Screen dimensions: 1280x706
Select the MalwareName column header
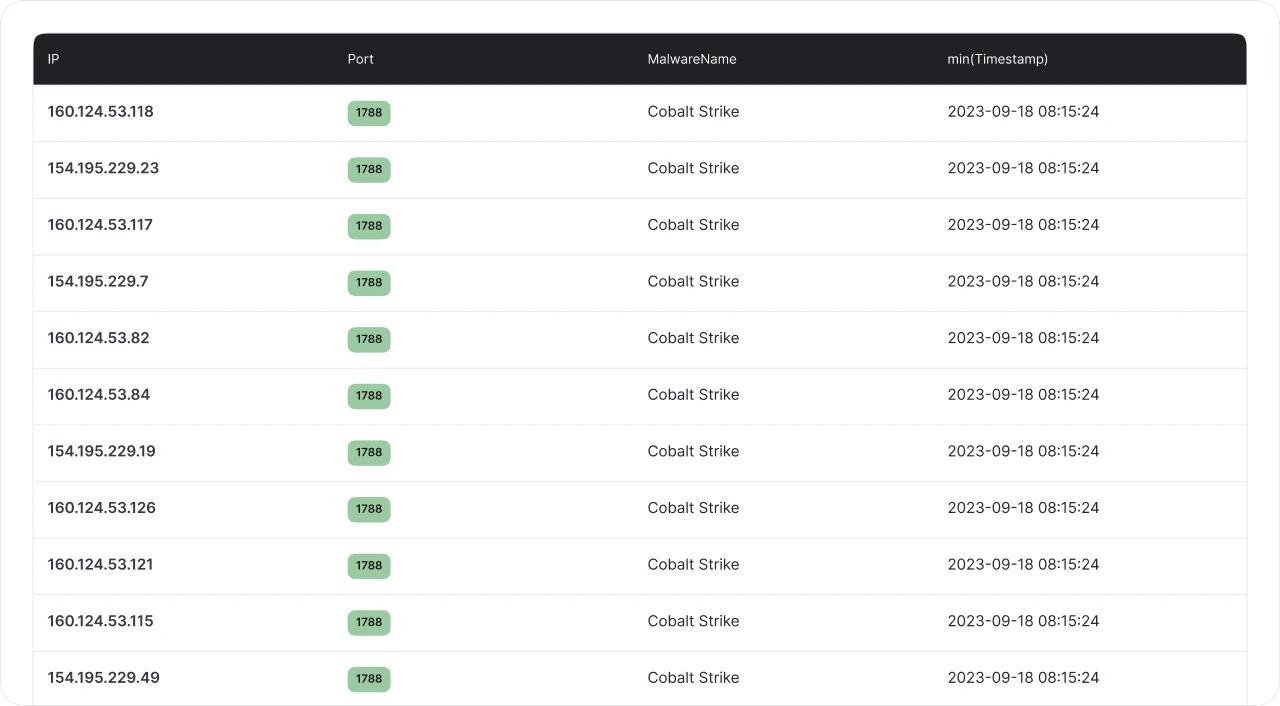tap(692, 59)
